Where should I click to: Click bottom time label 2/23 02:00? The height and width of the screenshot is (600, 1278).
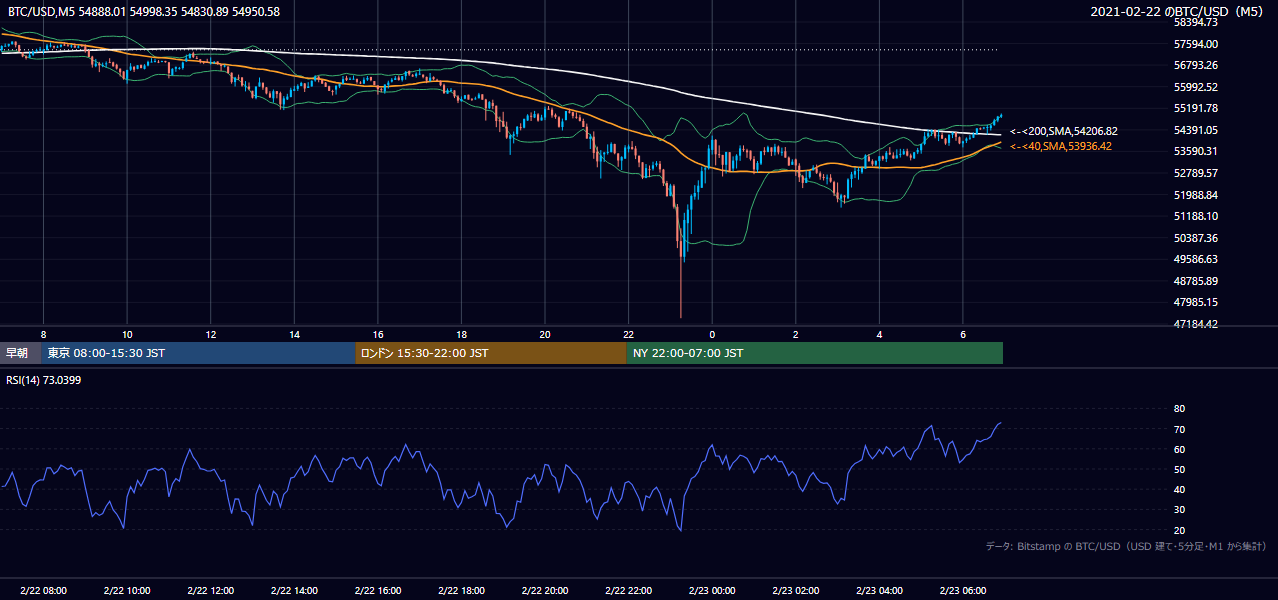pos(796,590)
